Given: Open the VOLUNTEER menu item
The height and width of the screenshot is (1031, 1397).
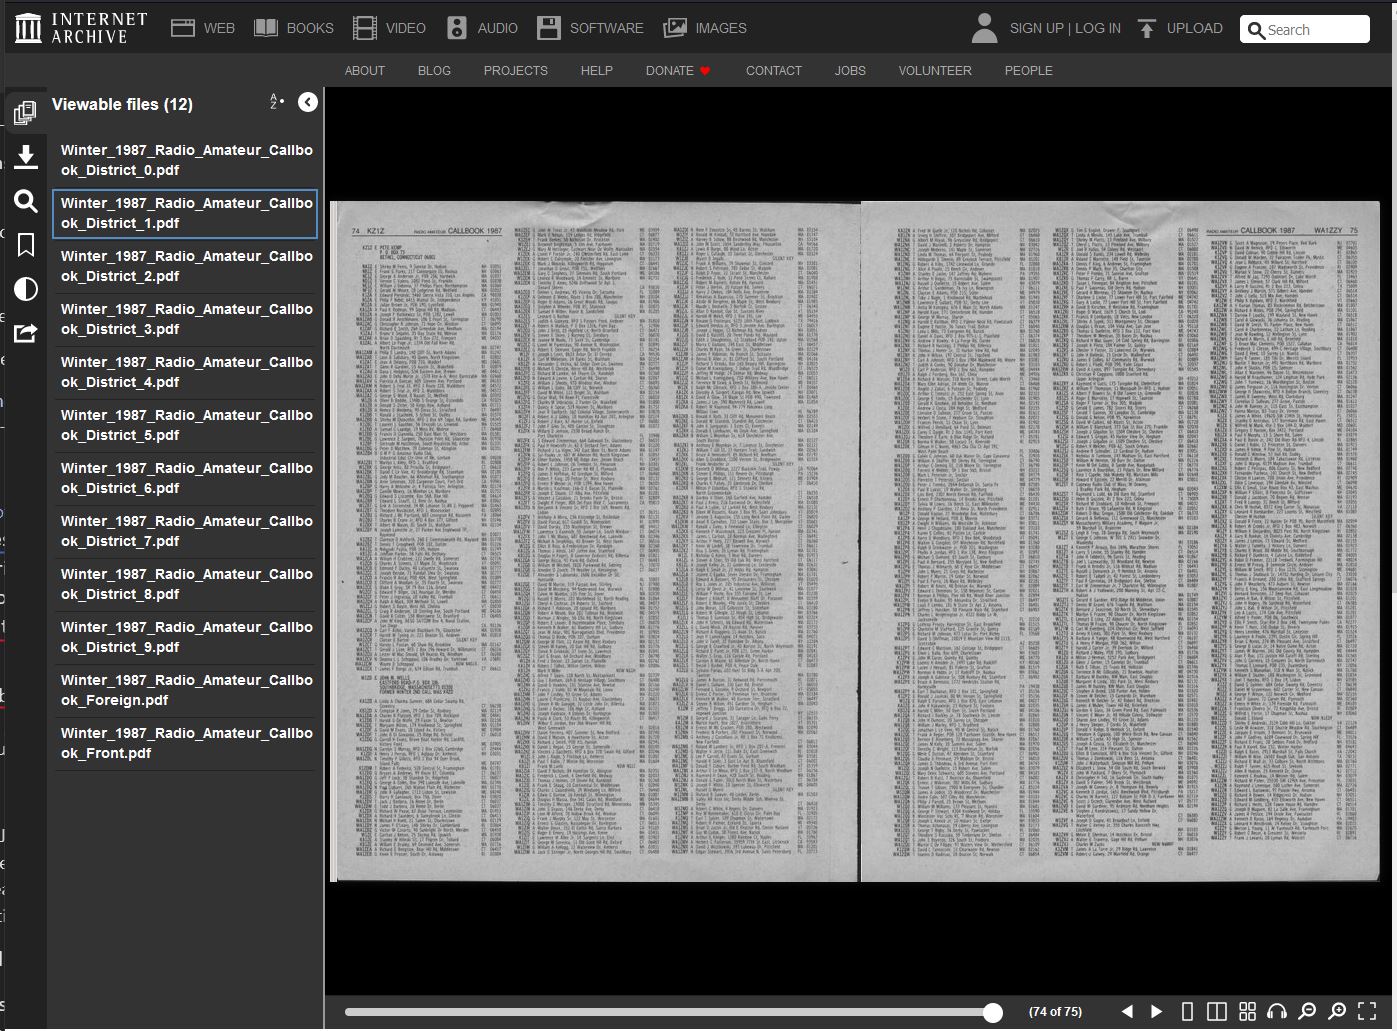Looking at the screenshot, I should click(934, 70).
